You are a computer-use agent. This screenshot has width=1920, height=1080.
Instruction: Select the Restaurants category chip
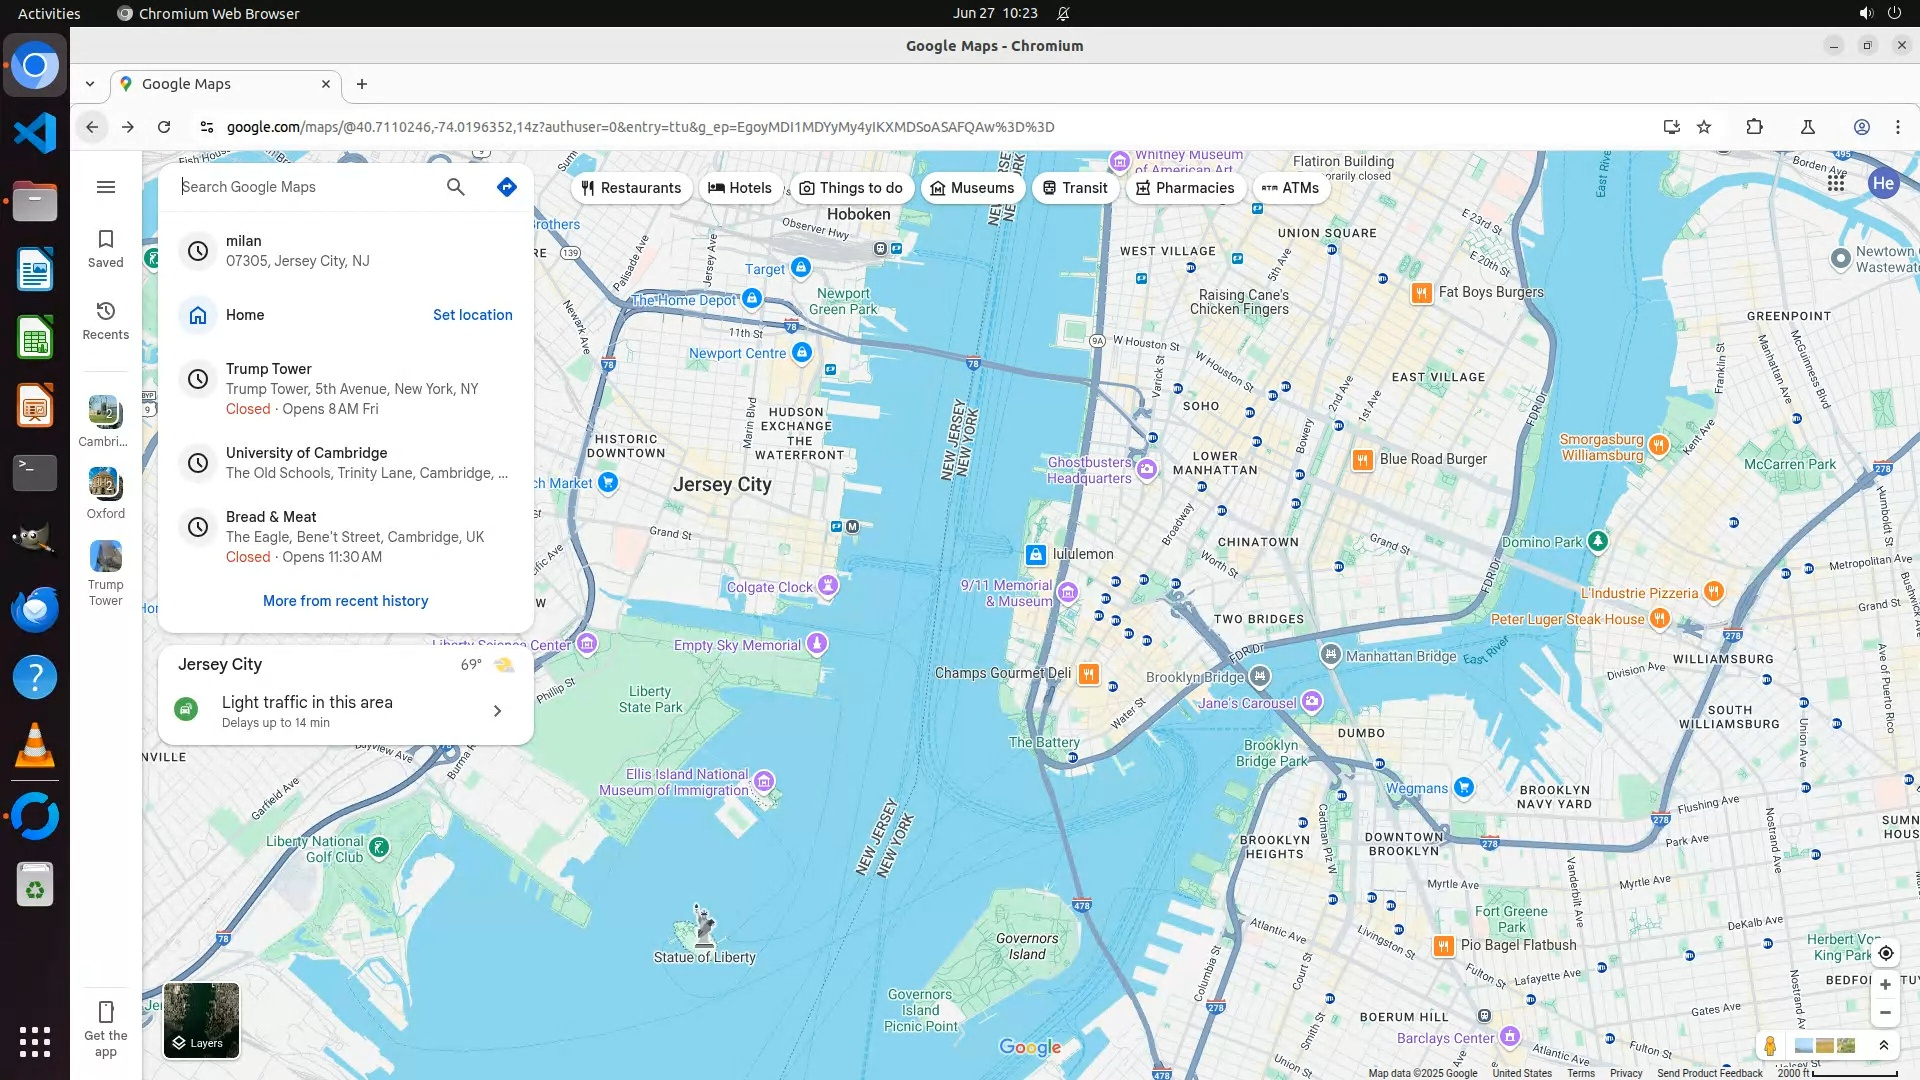[631, 188]
